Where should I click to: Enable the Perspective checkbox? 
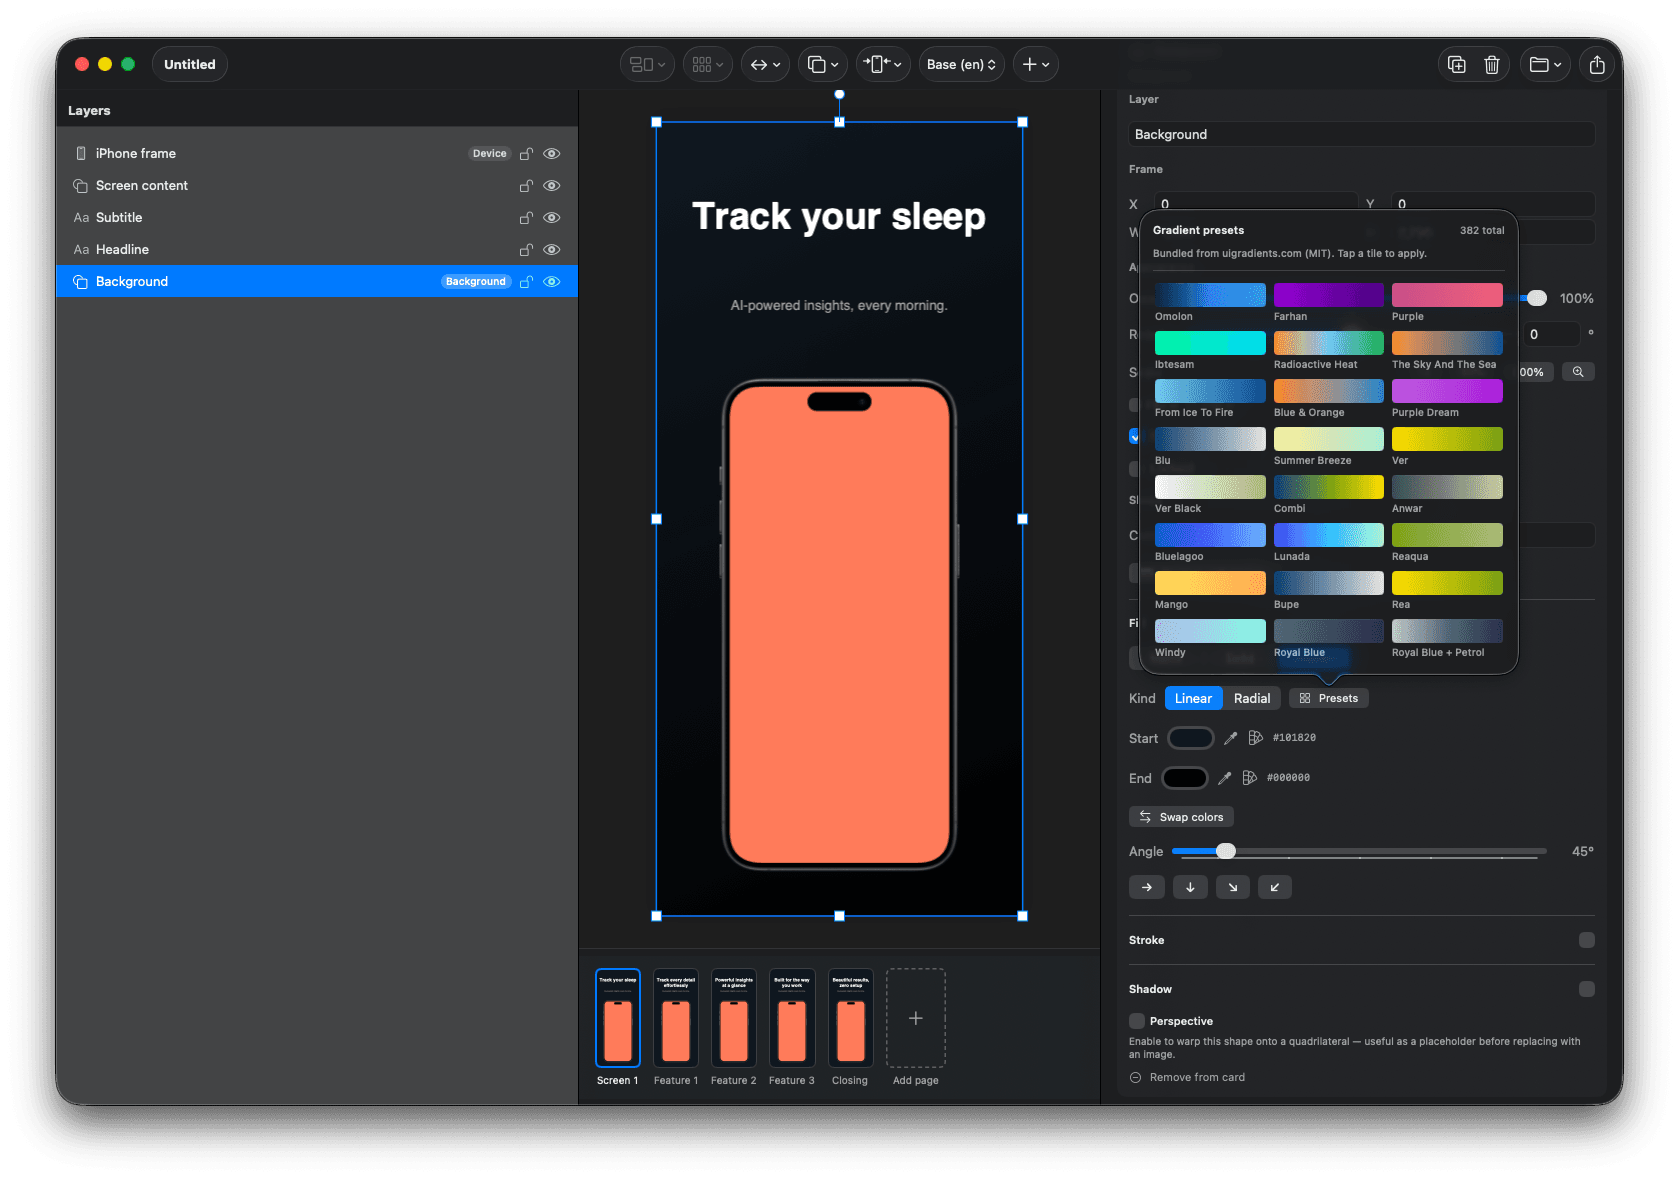click(1137, 1021)
